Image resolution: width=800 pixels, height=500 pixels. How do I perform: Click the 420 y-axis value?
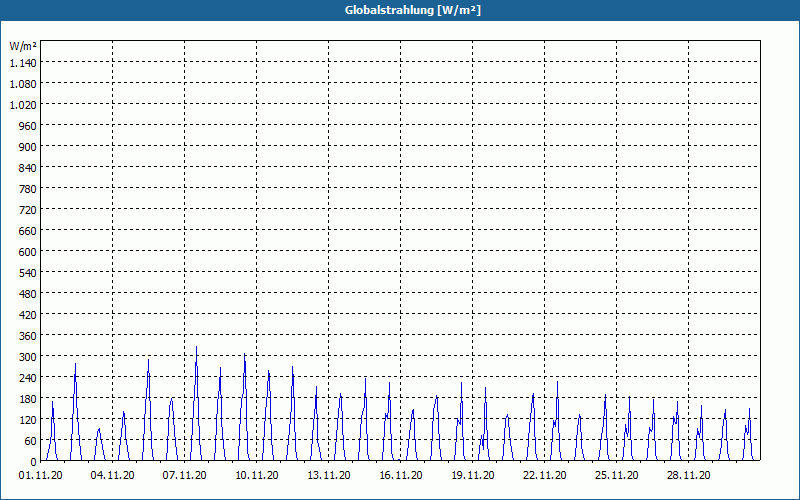coord(28,315)
